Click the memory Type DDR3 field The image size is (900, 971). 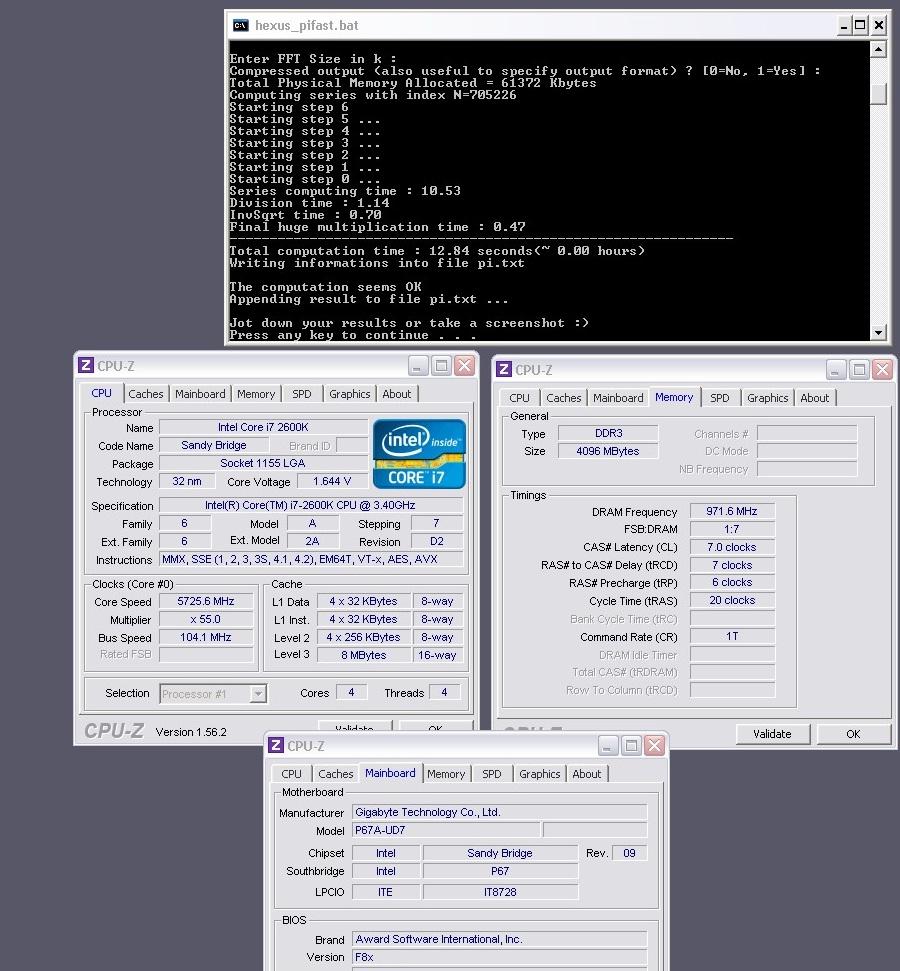click(608, 433)
